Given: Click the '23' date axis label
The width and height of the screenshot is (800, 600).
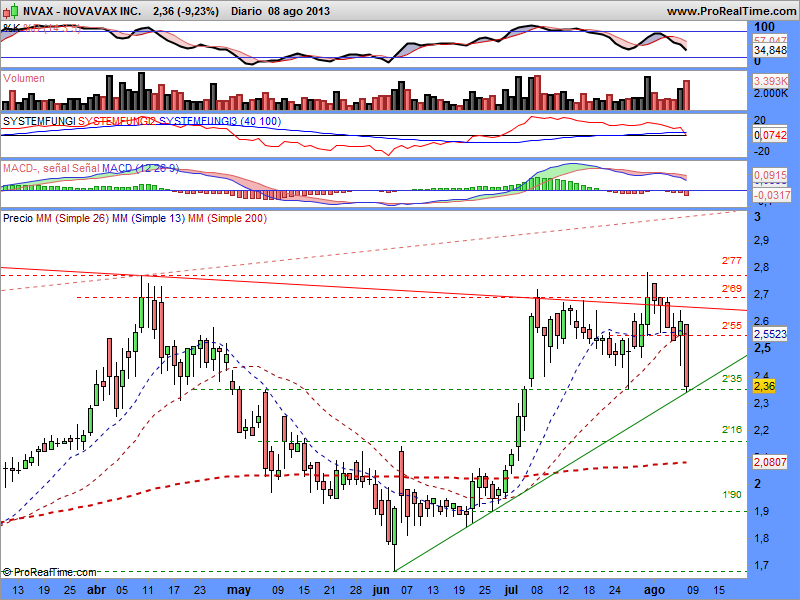Looking at the screenshot, I should [200, 590].
